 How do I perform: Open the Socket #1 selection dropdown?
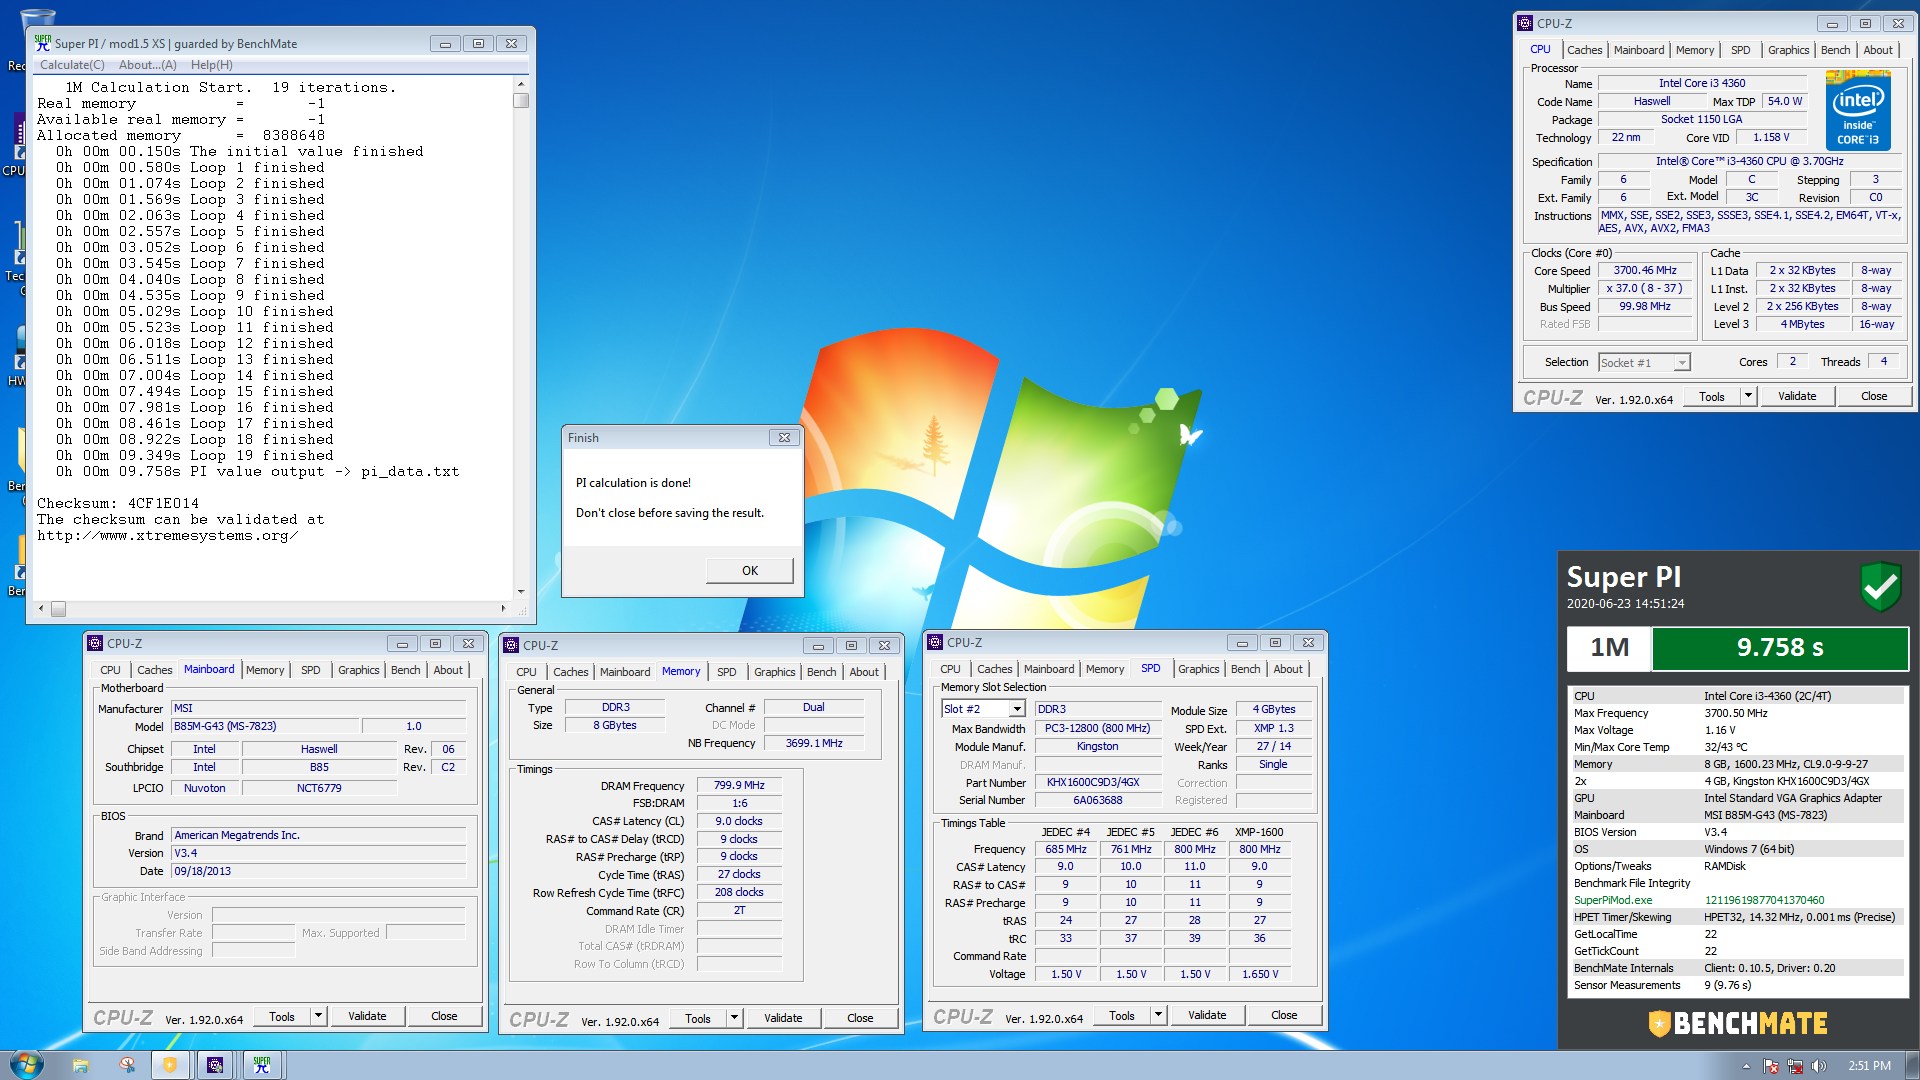coord(1682,363)
